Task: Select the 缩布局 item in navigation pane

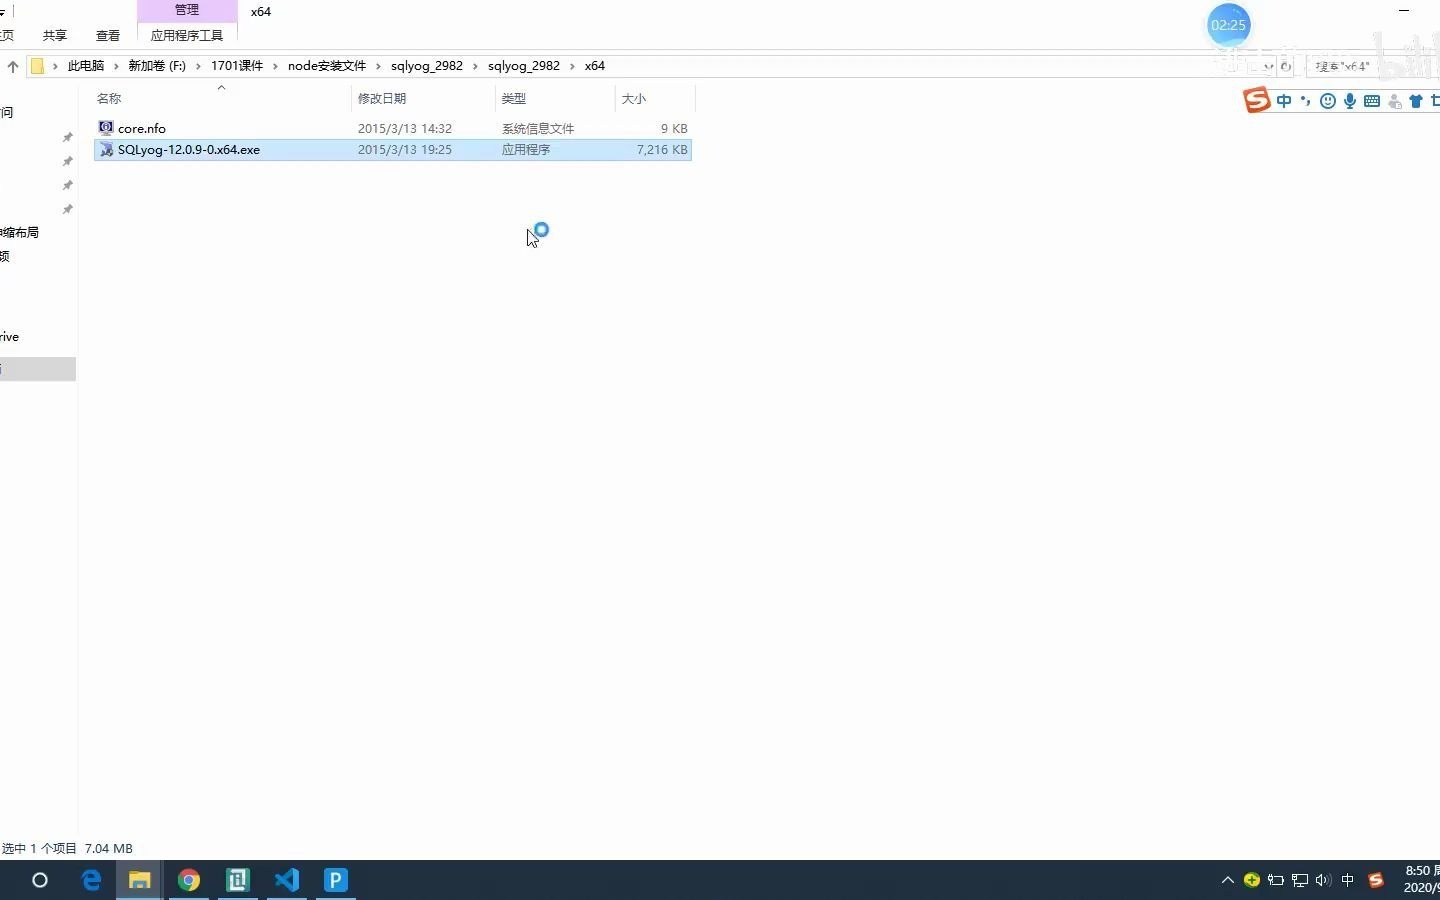Action: click(x=19, y=232)
